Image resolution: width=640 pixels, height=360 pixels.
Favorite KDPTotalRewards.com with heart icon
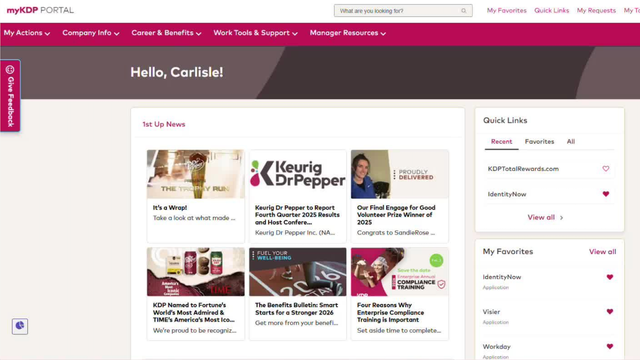click(x=606, y=169)
